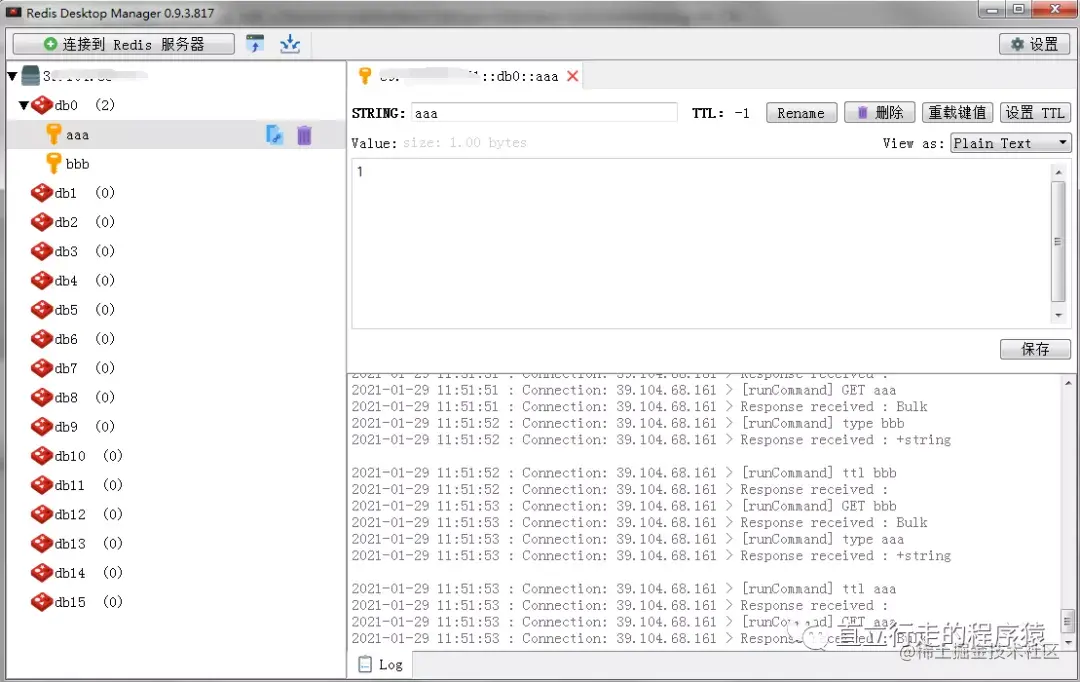Open the View as Plain Text dropdown
Screen dimensions: 1080x682
(1010, 143)
